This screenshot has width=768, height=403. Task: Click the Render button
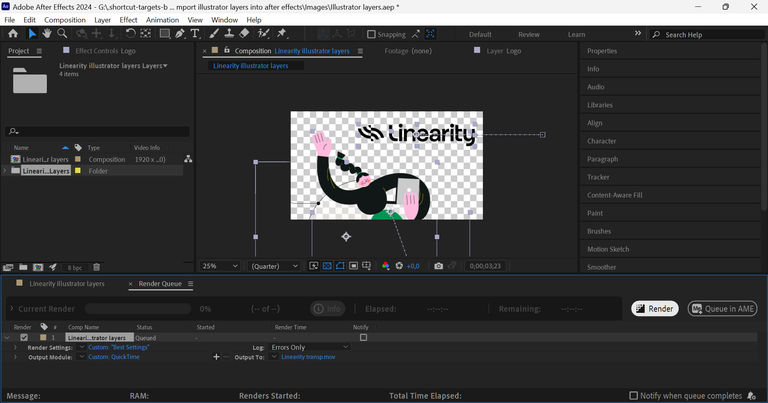(x=655, y=309)
